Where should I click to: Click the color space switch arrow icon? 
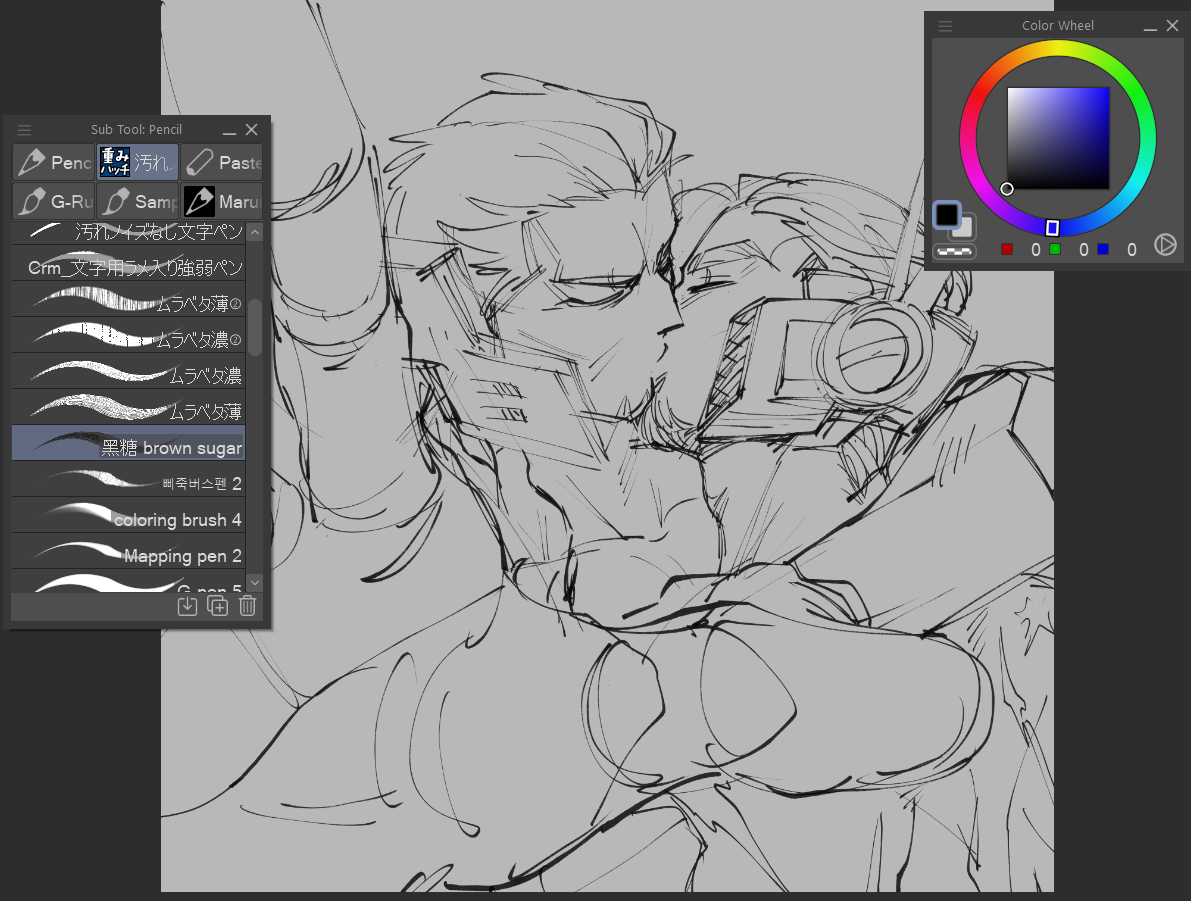pos(1165,245)
